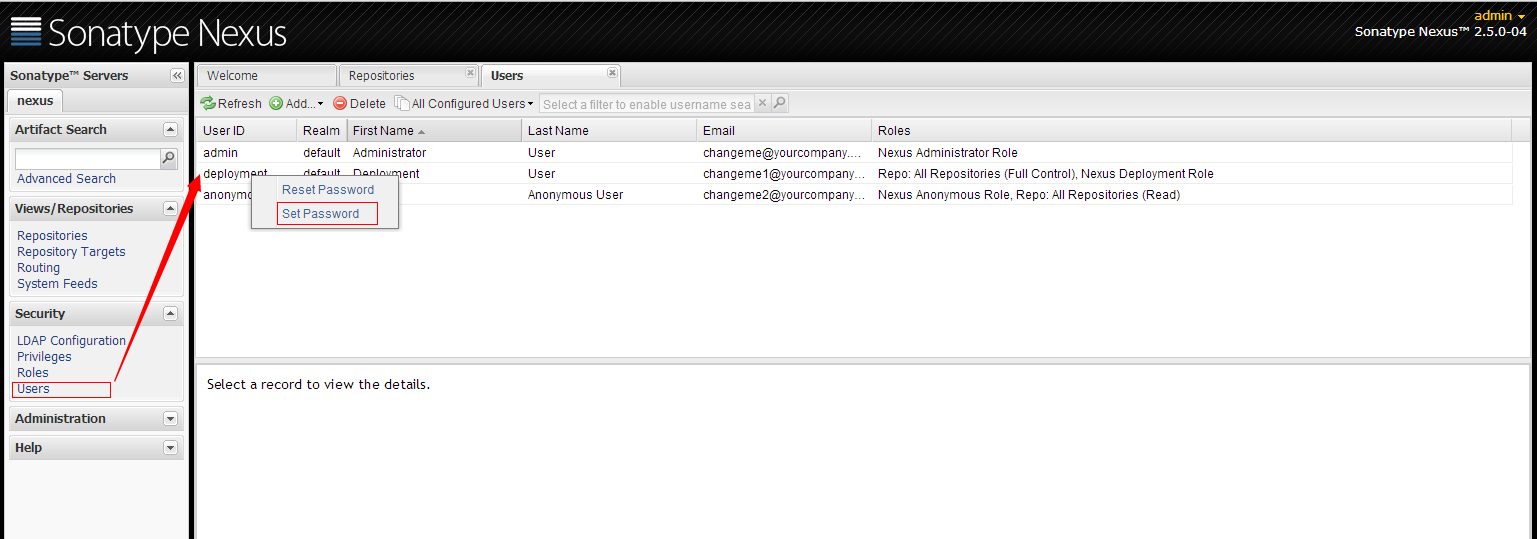This screenshot has width=1537, height=539.
Task: Open Roles under Security
Action: [32, 373]
